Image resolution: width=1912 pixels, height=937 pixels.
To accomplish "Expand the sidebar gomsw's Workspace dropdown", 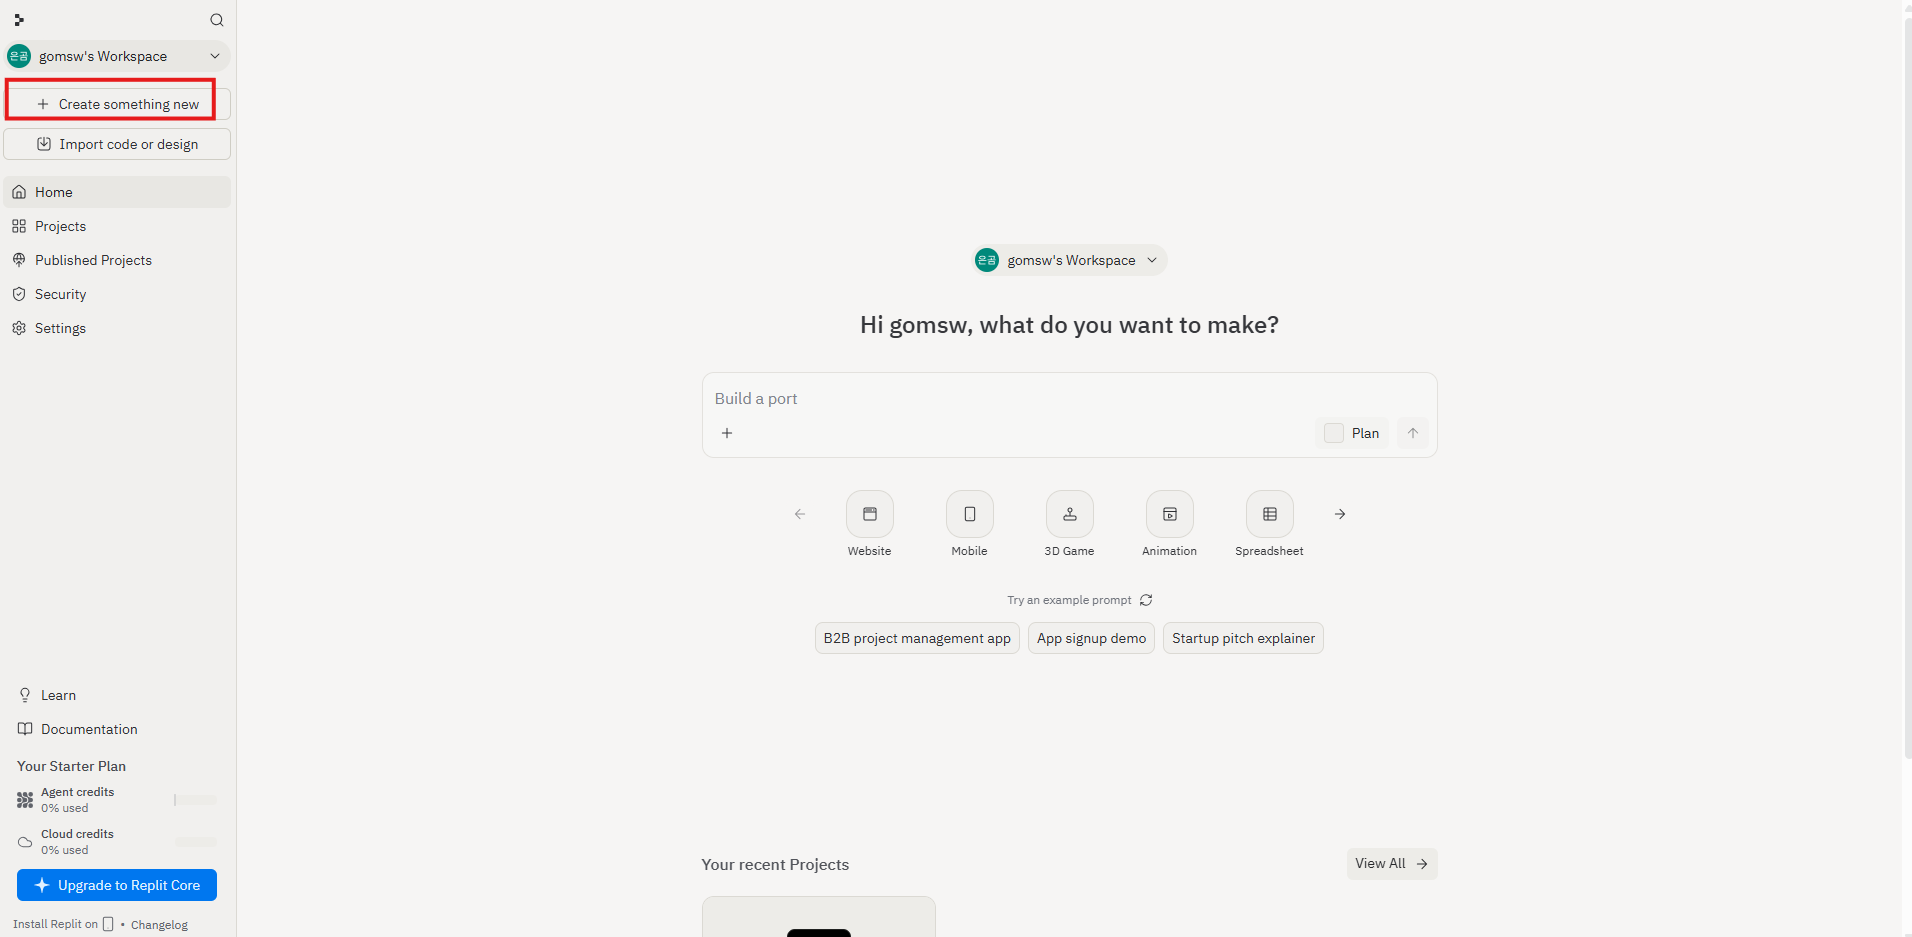I will [x=118, y=56].
